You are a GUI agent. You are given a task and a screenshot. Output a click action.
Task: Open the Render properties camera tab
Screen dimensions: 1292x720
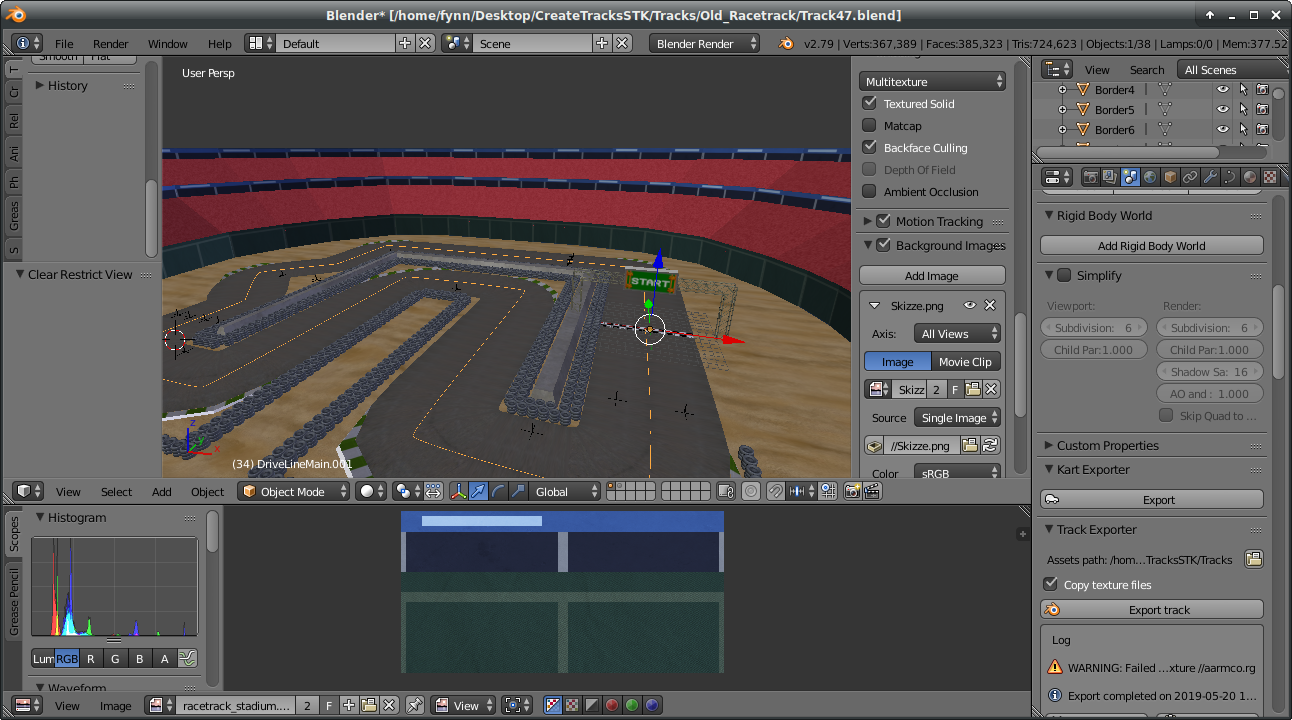(1091, 177)
